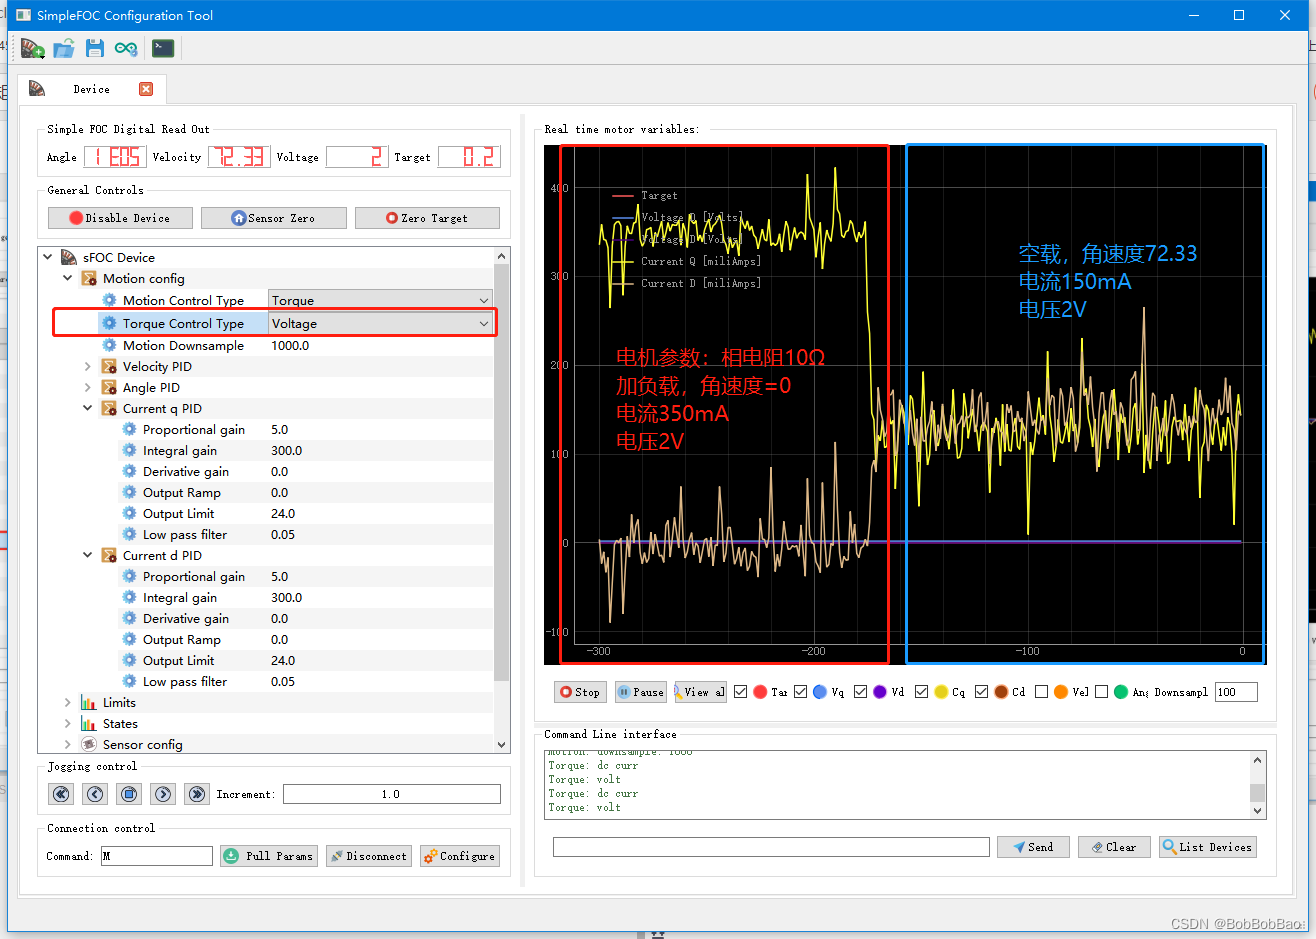
Task: Toggle the Vq plot checkbox
Action: (801, 692)
